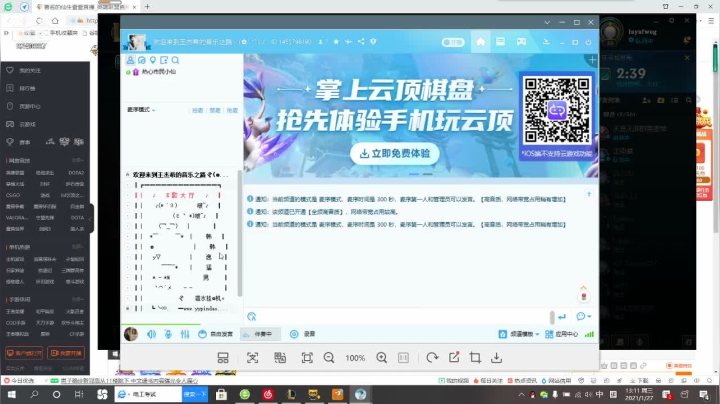Select the edit note tab icon

pos(164,60)
